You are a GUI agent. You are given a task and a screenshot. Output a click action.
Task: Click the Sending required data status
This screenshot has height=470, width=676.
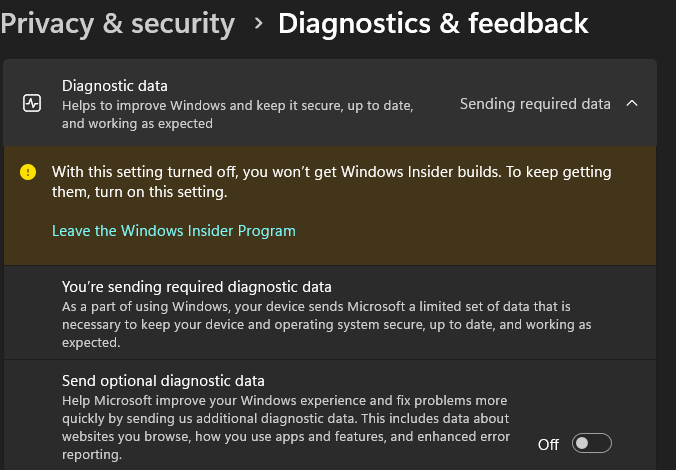coord(534,104)
